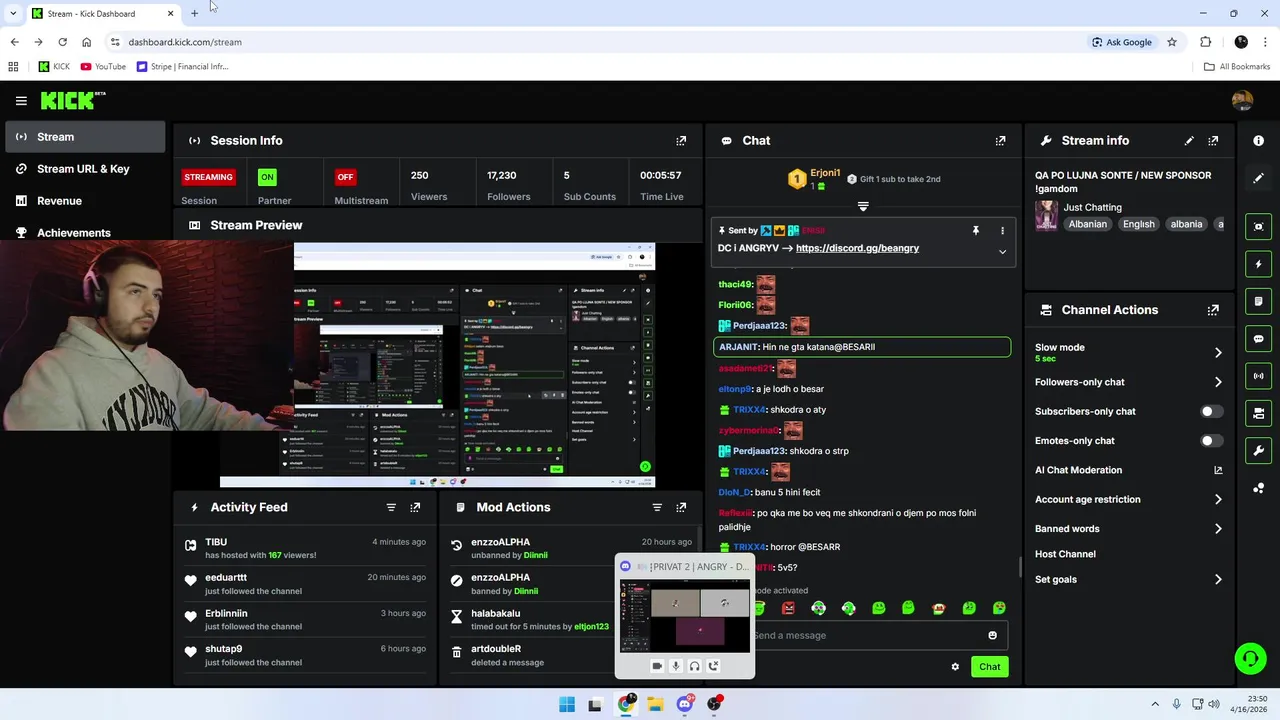
Task: Toggle channel actions widget in right toolbar
Action: 1258,413
